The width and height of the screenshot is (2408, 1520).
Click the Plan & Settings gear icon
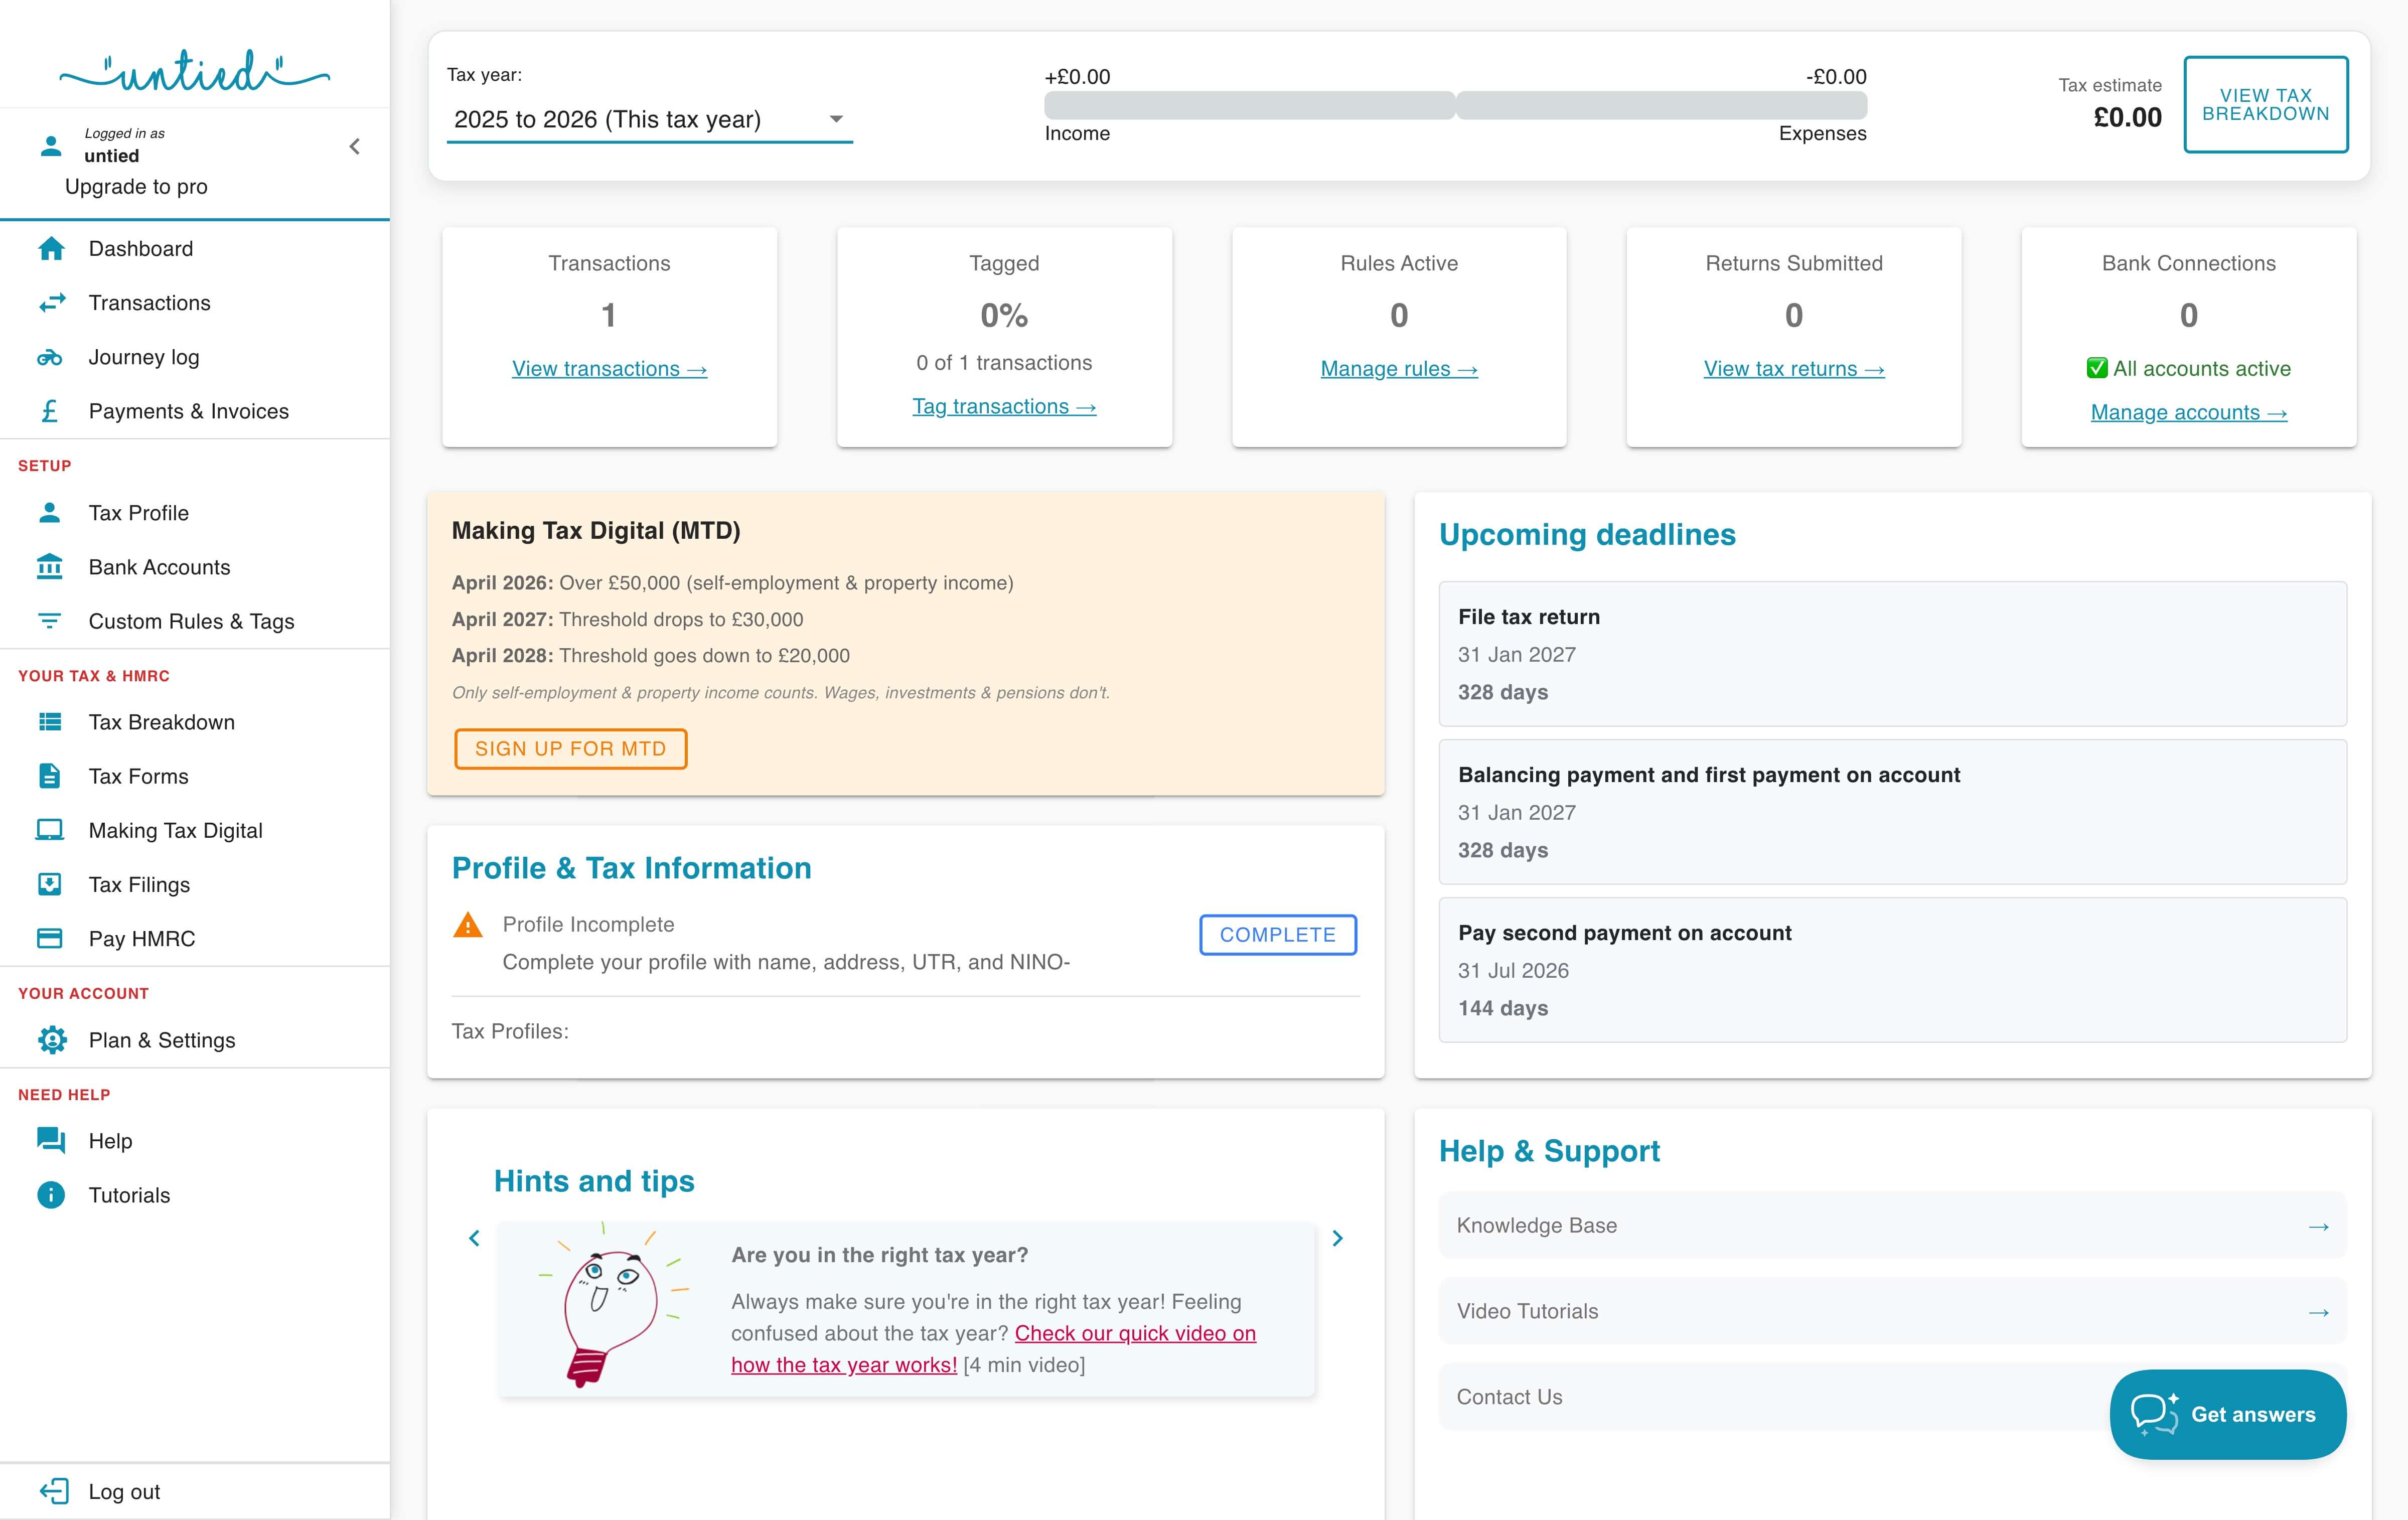(x=49, y=1040)
